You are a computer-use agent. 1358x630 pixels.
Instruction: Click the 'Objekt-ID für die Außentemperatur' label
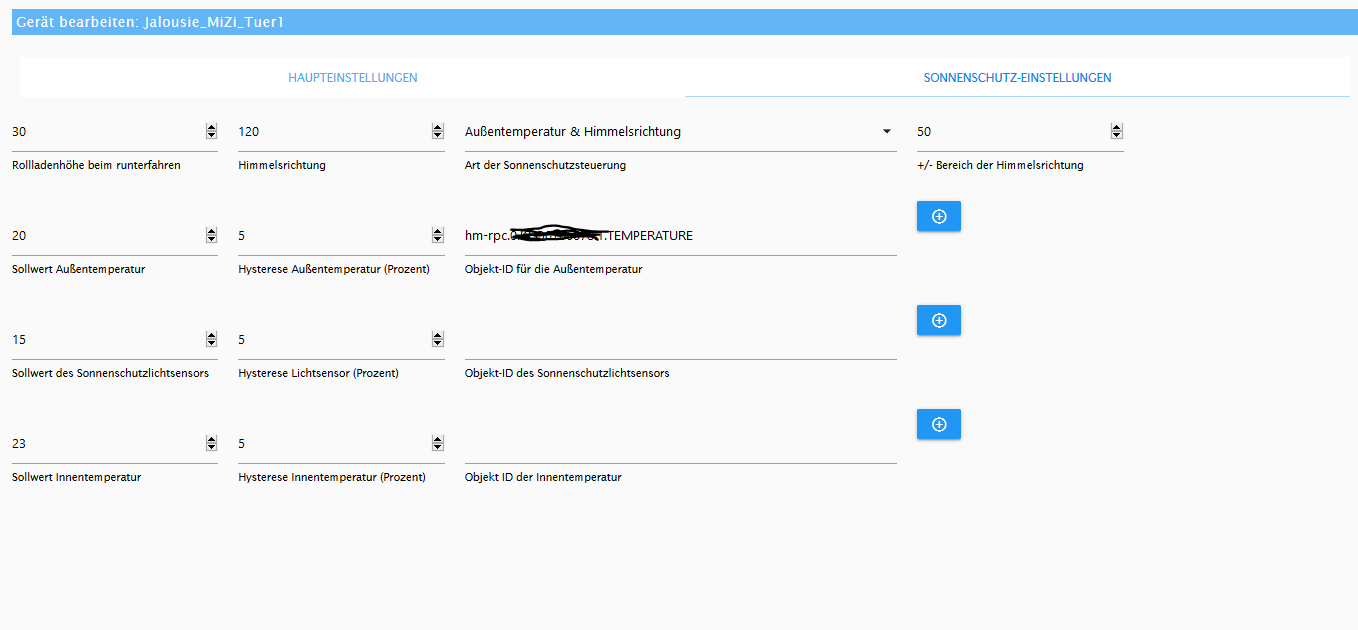[x=553, y=269]
